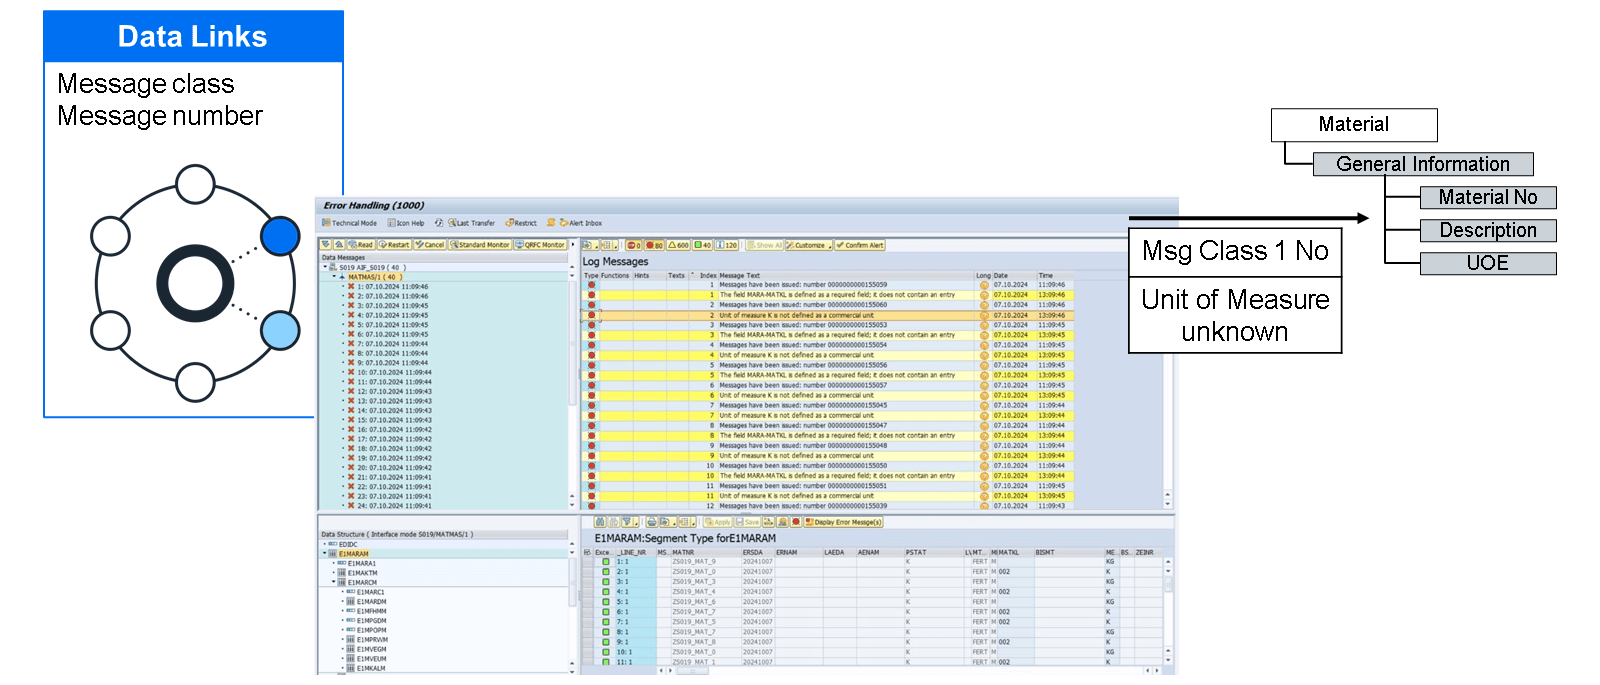Click the Restrict toolbar item

coord(521,223)
